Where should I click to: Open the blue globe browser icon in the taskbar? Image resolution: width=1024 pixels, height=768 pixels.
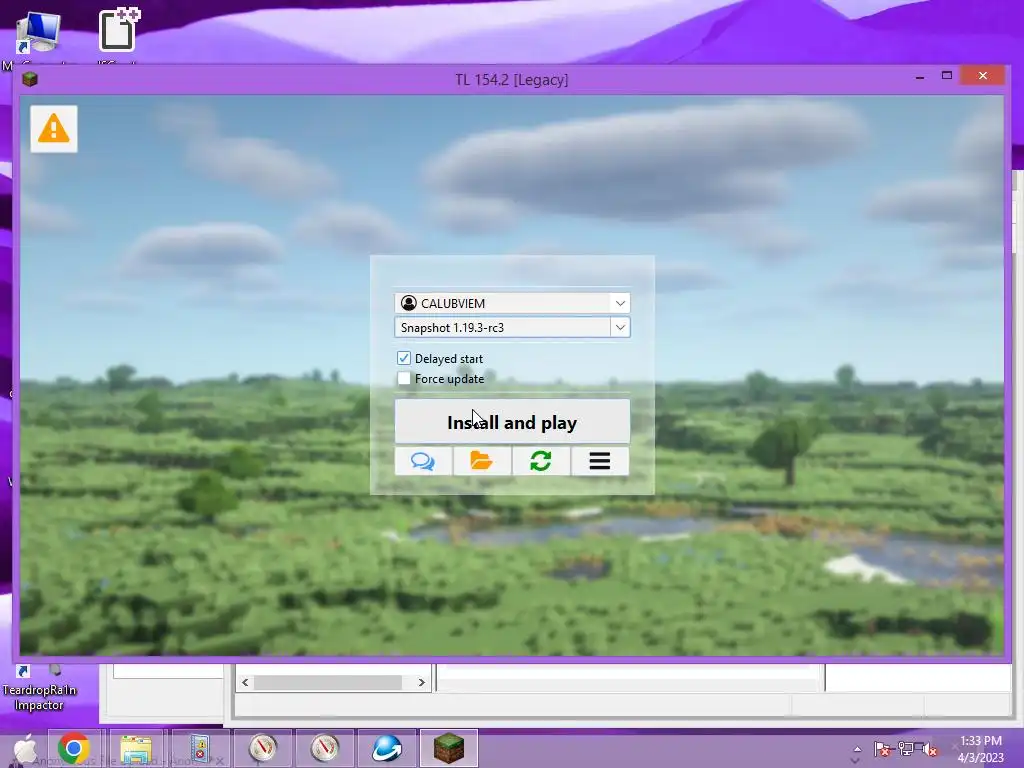387,748
